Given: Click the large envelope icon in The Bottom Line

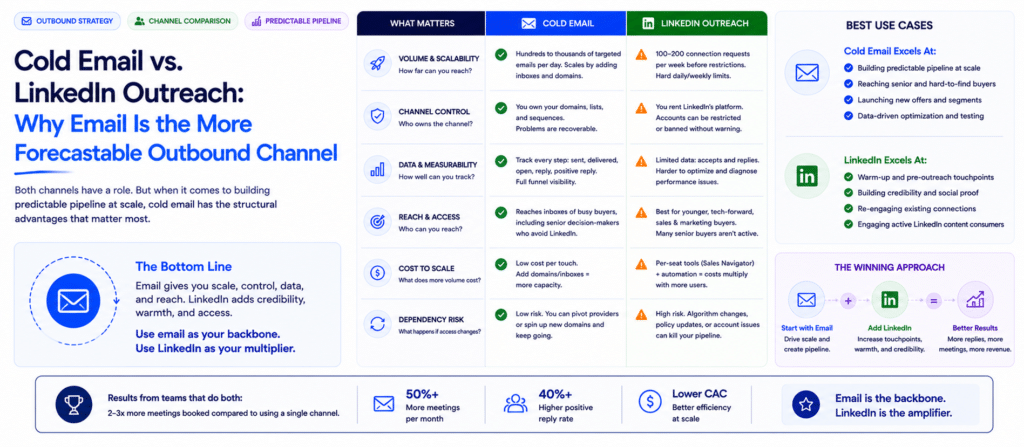Looking at the screenshot, I should click(72, 300).
